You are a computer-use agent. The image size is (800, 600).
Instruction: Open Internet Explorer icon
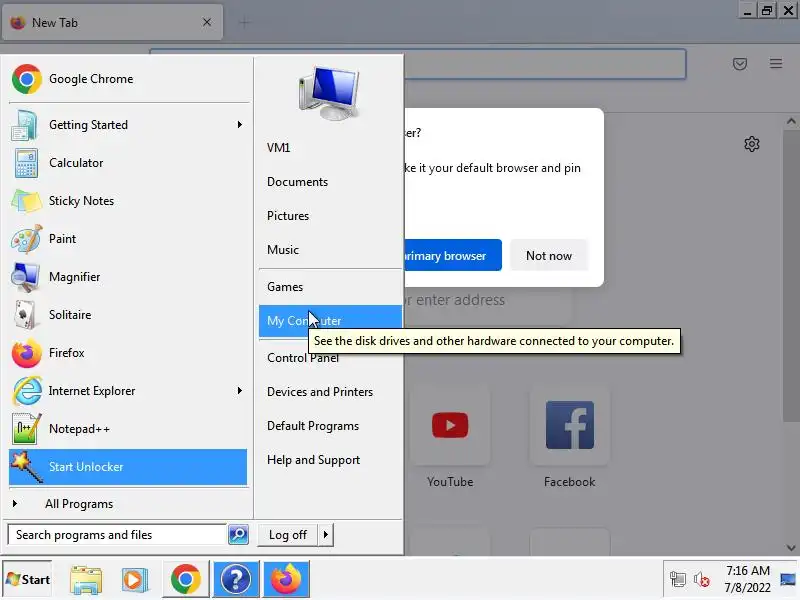click(x=27, y=391)
